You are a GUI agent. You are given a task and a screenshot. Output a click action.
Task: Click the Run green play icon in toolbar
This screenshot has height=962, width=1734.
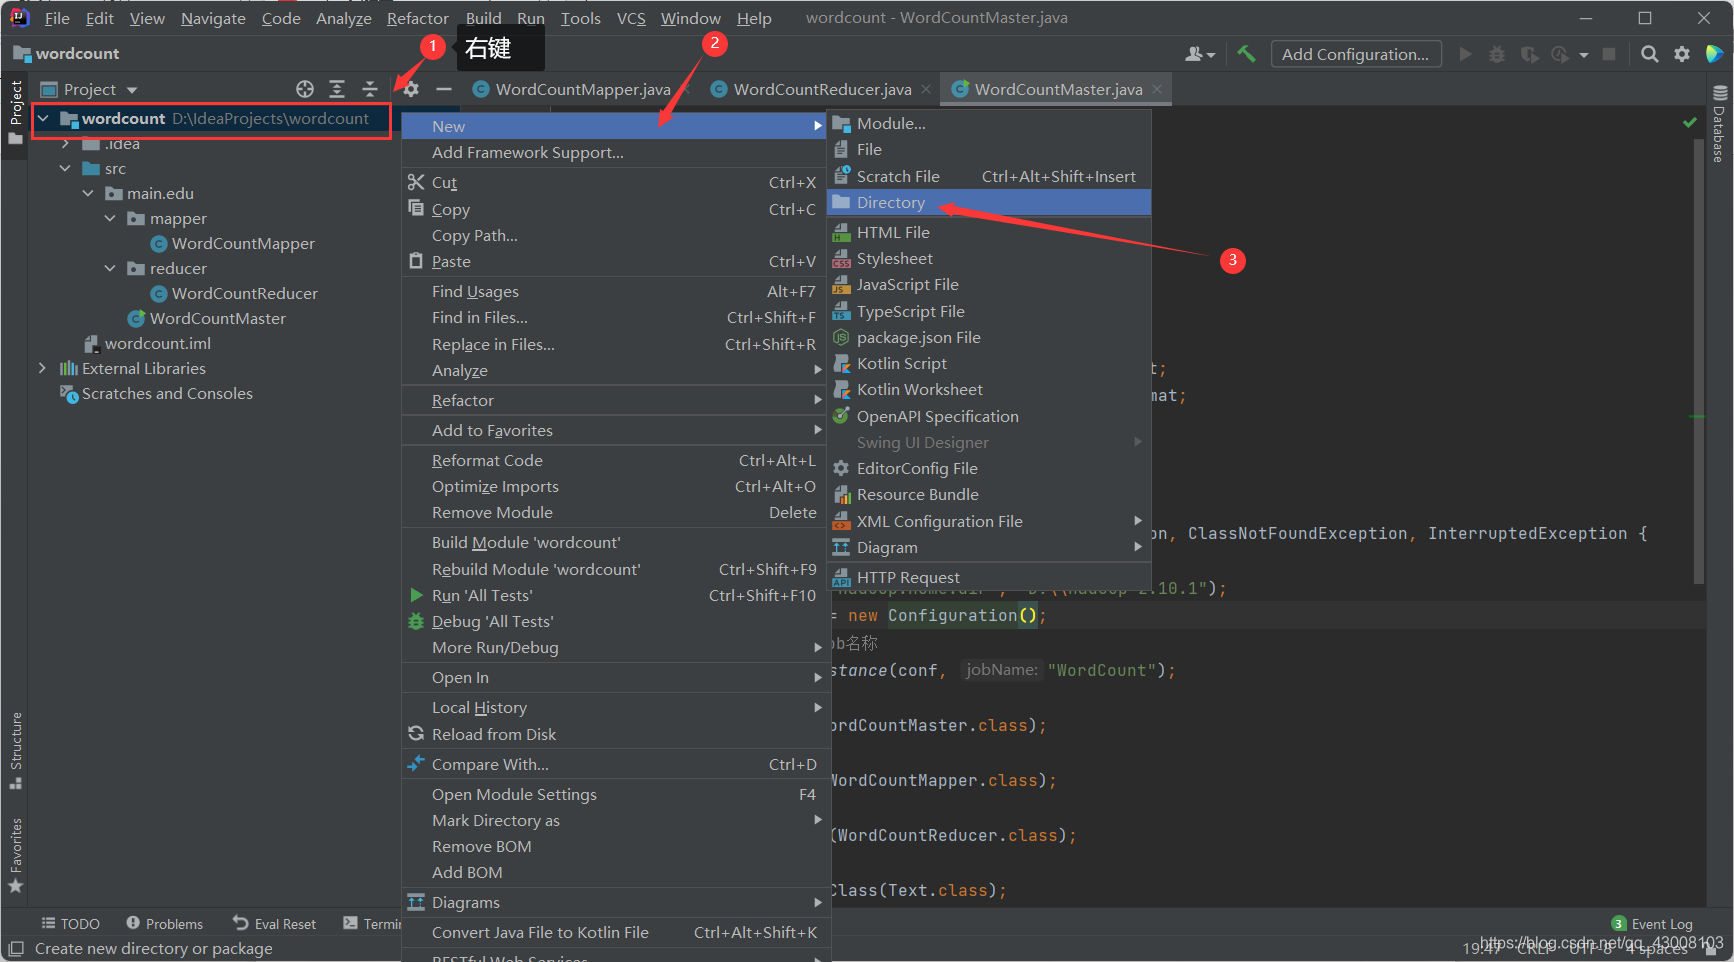pos(1465,54)
